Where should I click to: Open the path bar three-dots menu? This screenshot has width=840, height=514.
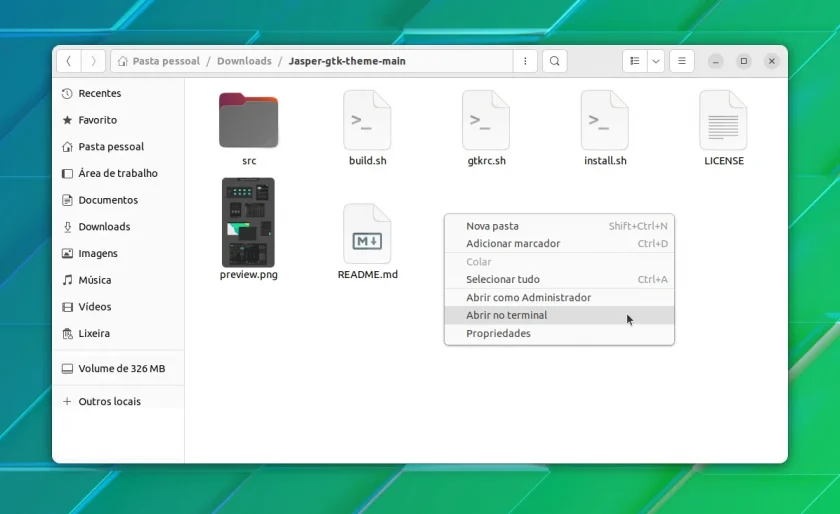pyautogui.click(x=525, y=61)
